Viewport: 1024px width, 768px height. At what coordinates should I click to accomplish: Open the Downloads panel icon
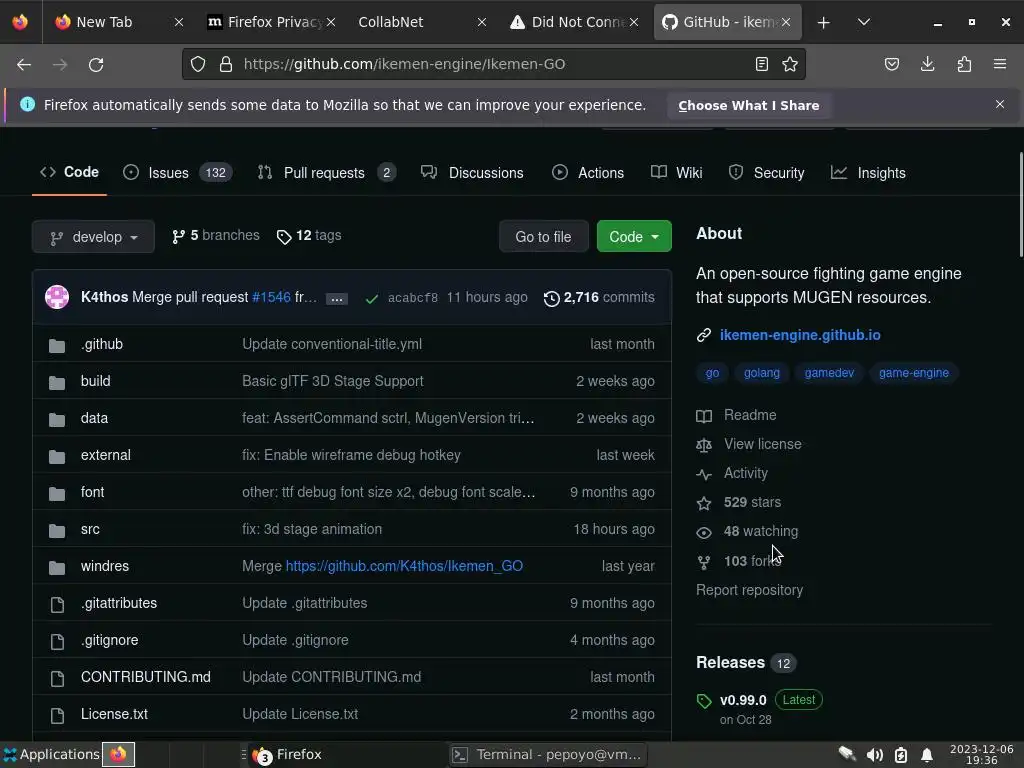(x=927, y=64)
